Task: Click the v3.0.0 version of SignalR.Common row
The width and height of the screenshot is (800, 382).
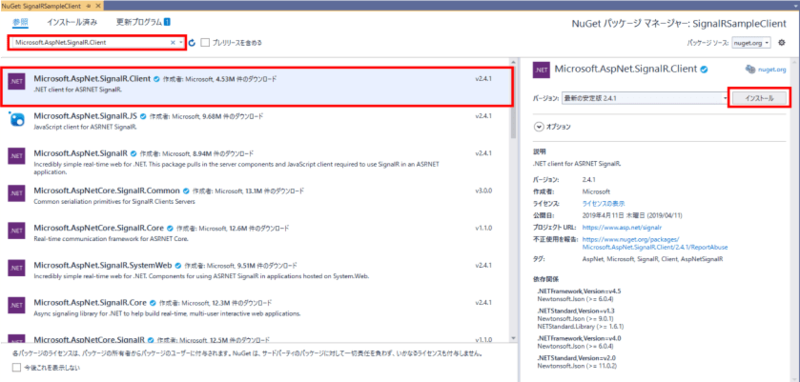Action: point(484,191)
